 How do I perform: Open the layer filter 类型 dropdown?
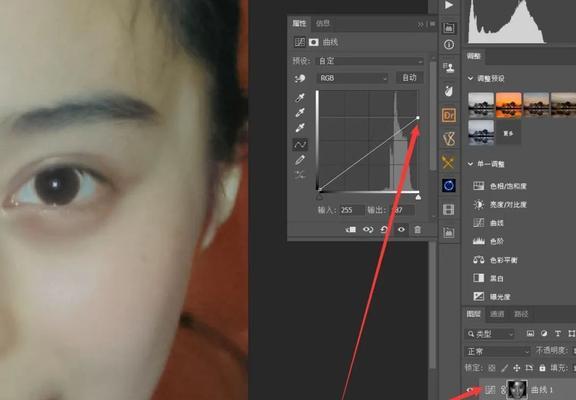pyautogui.click(x=490, y=334)
